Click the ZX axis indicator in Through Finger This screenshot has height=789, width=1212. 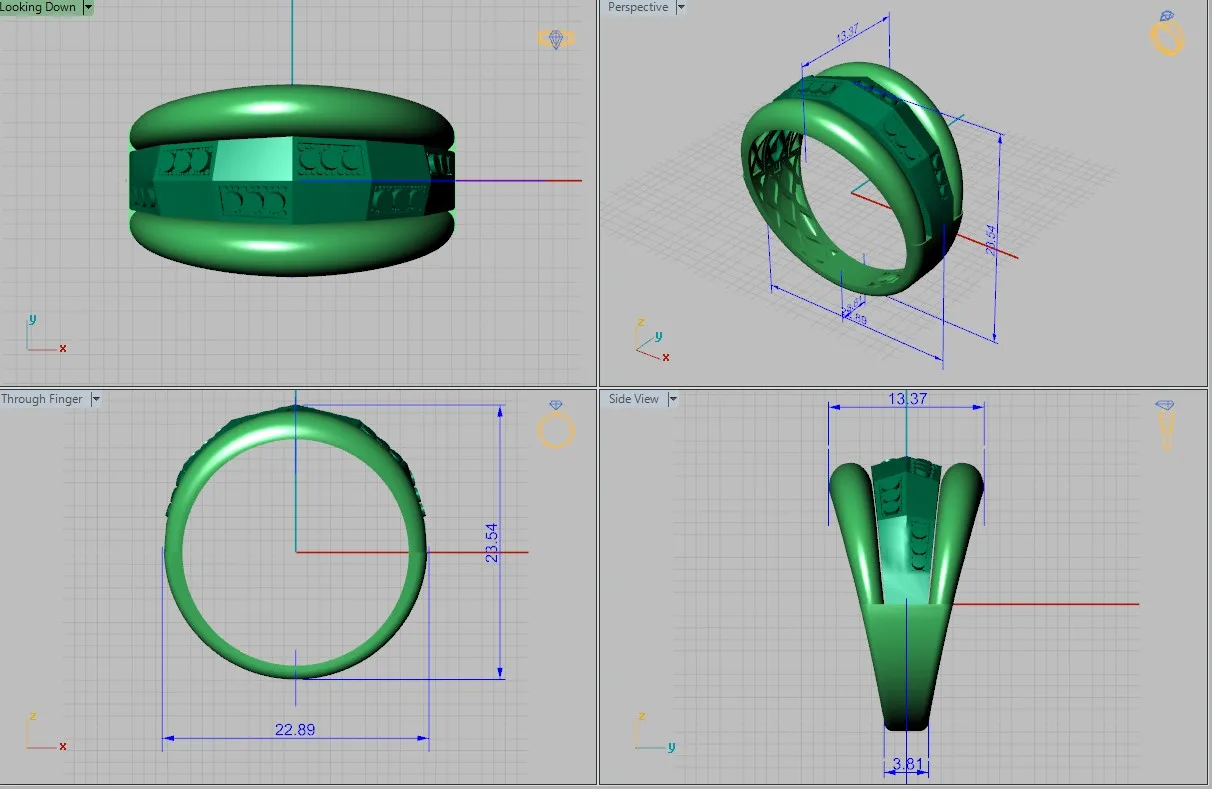[x=45, y=732]
